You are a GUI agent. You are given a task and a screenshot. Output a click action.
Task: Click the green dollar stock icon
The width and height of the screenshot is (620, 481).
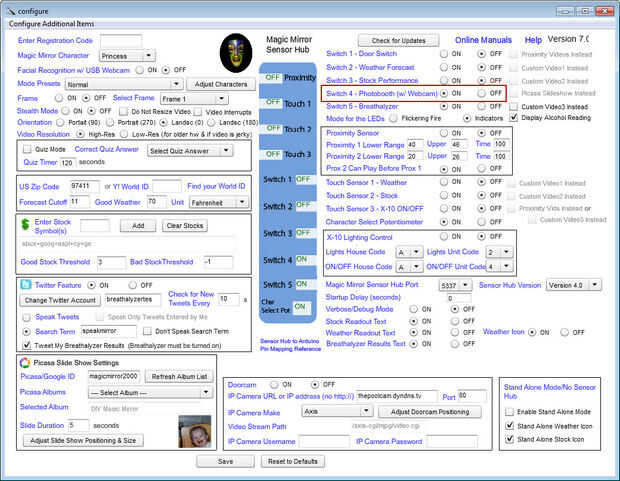(25, 225)
